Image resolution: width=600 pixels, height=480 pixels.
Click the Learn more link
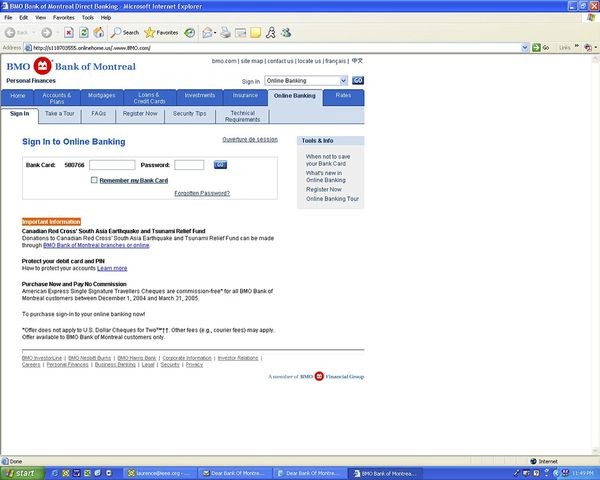pos(112,268)
